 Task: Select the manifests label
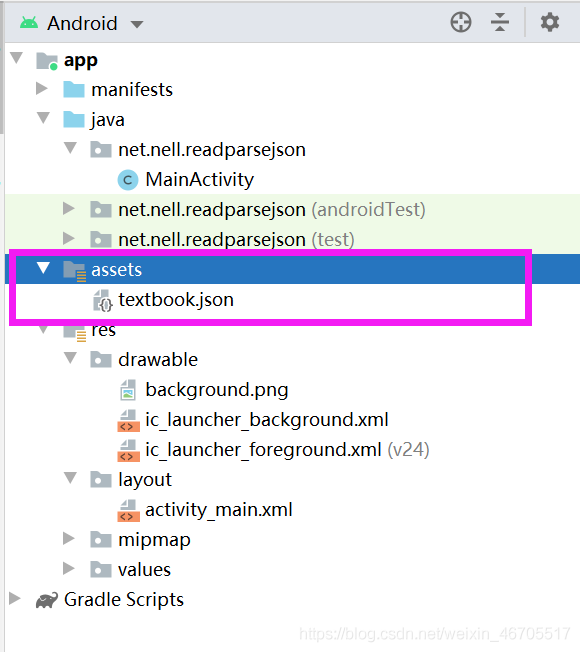132,90
